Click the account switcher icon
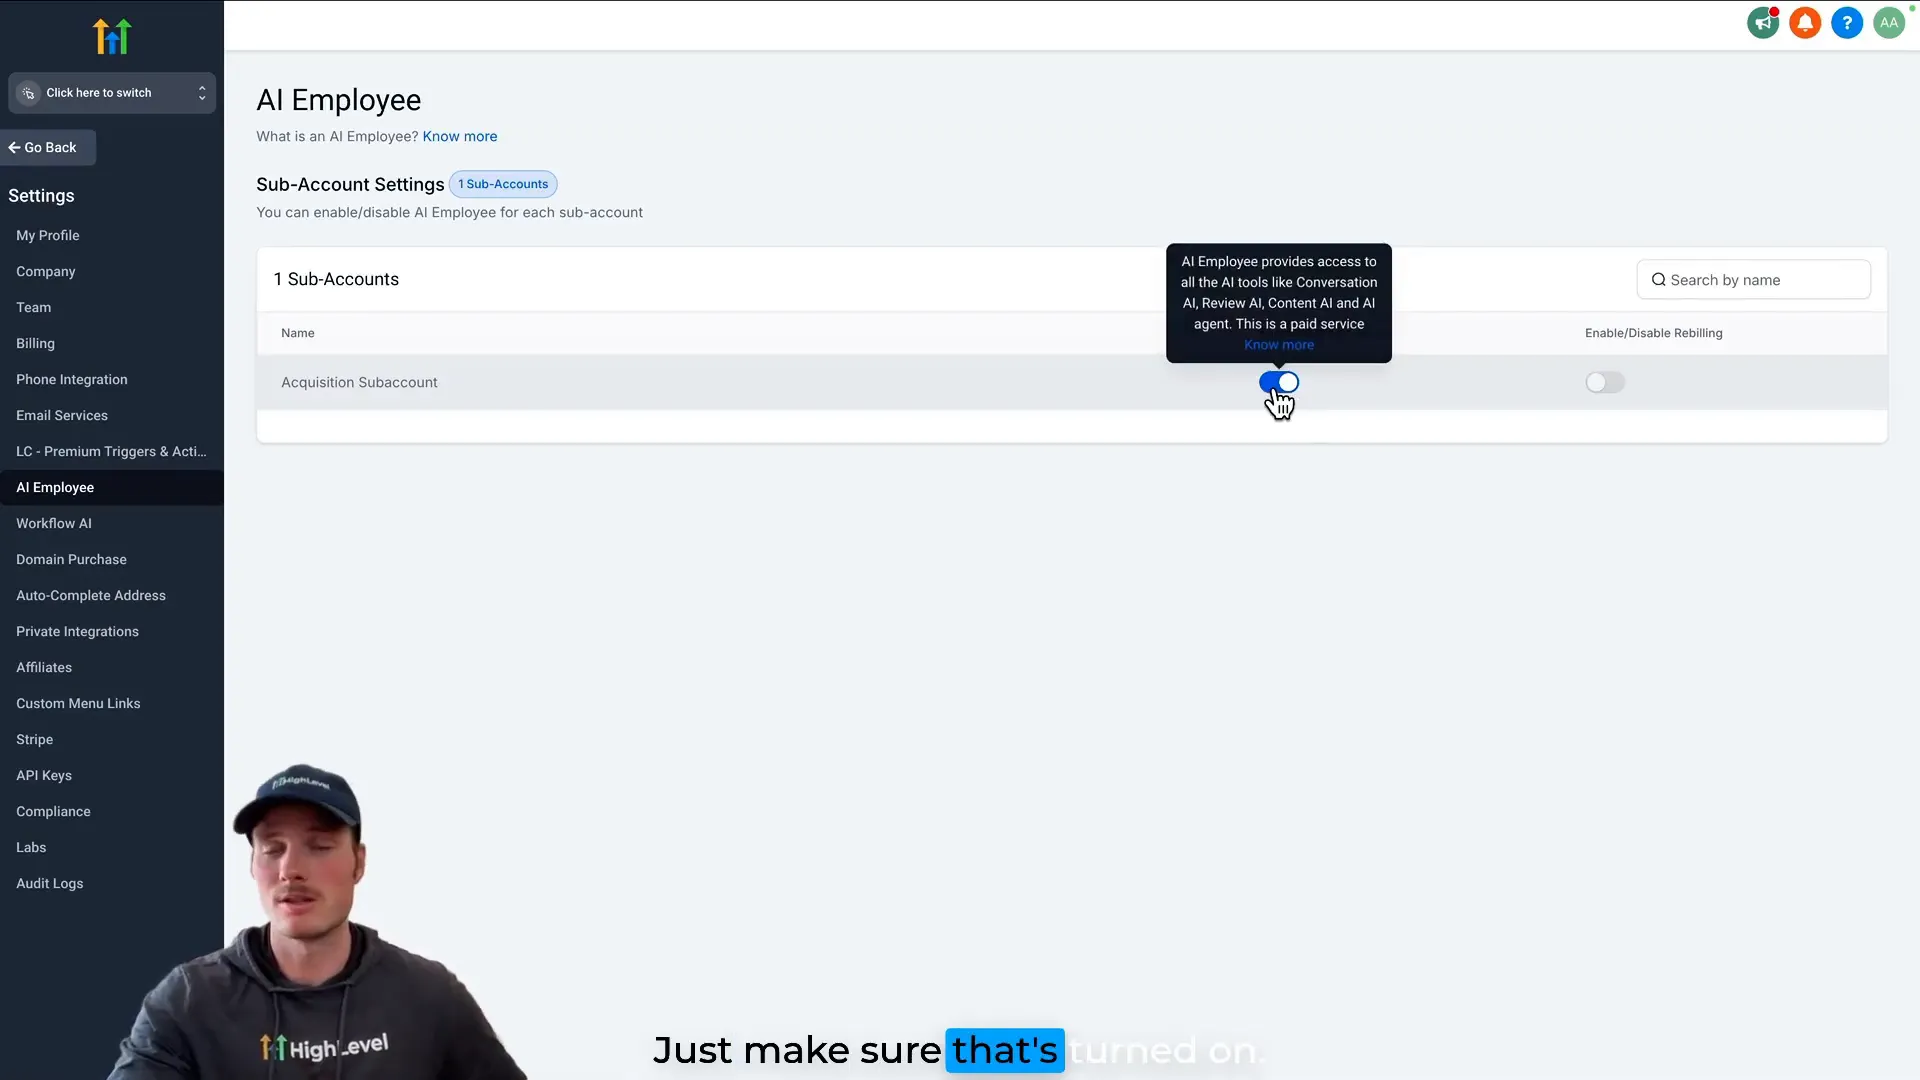1920x1080 pixels. coord(28,93)
